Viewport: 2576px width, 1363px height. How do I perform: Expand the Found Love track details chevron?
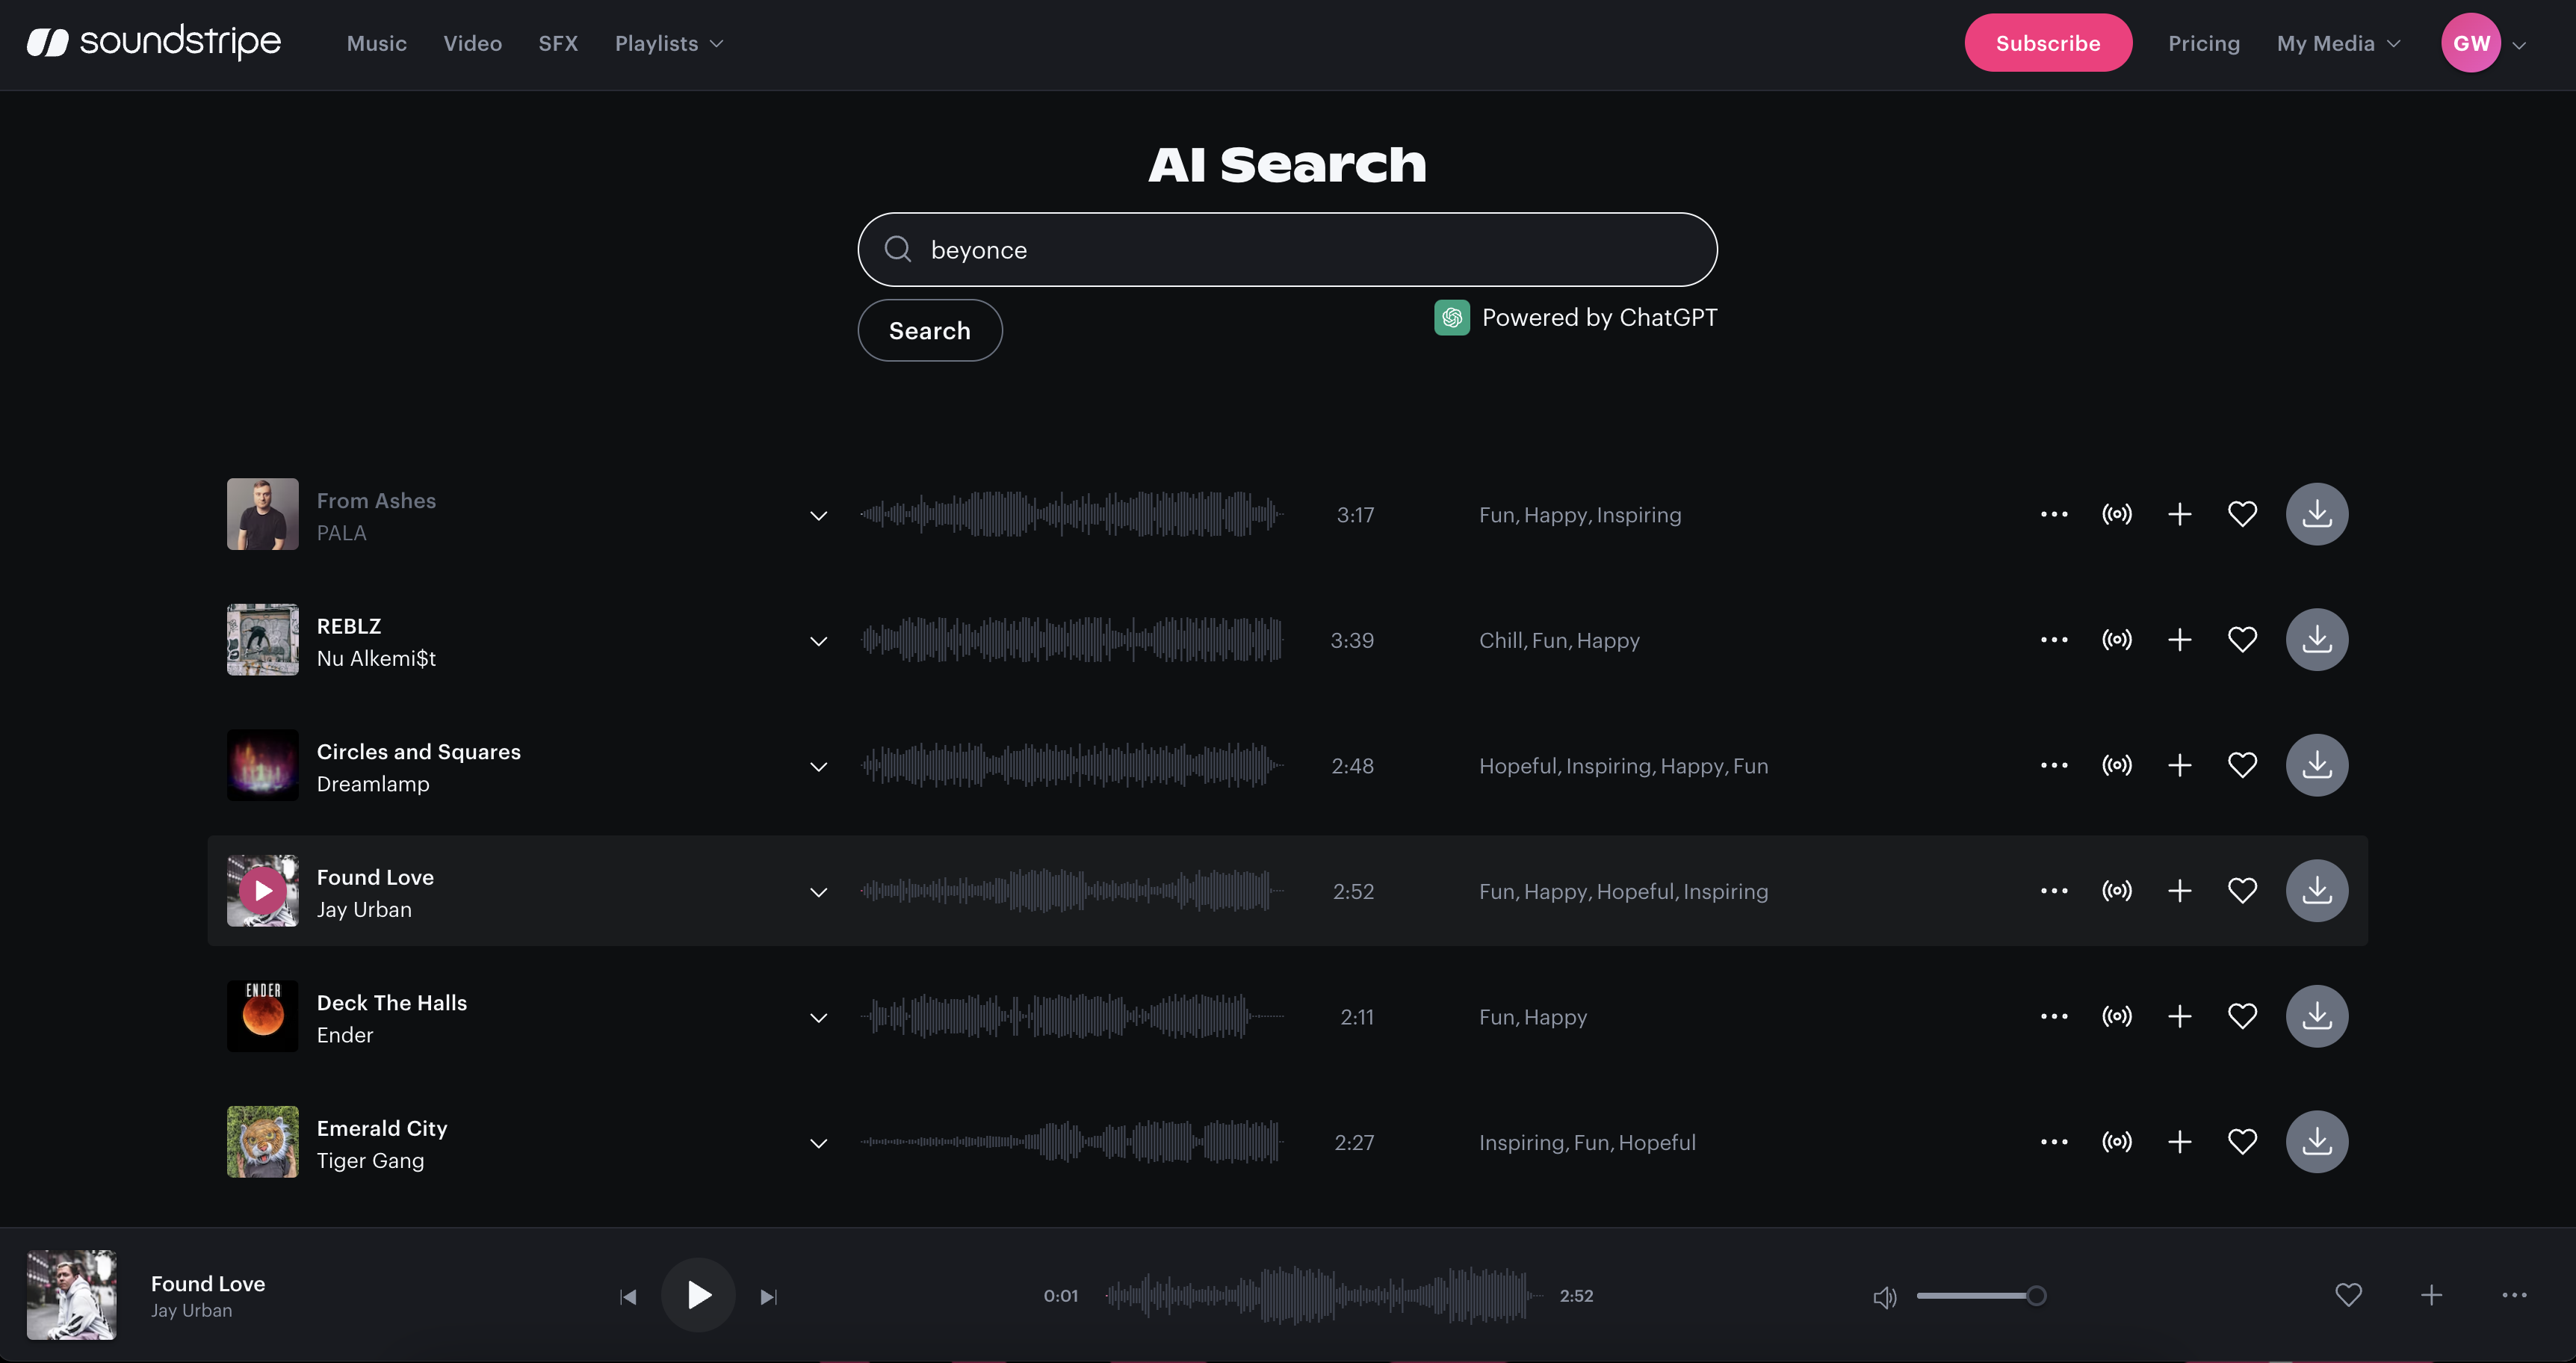point(818,889)
